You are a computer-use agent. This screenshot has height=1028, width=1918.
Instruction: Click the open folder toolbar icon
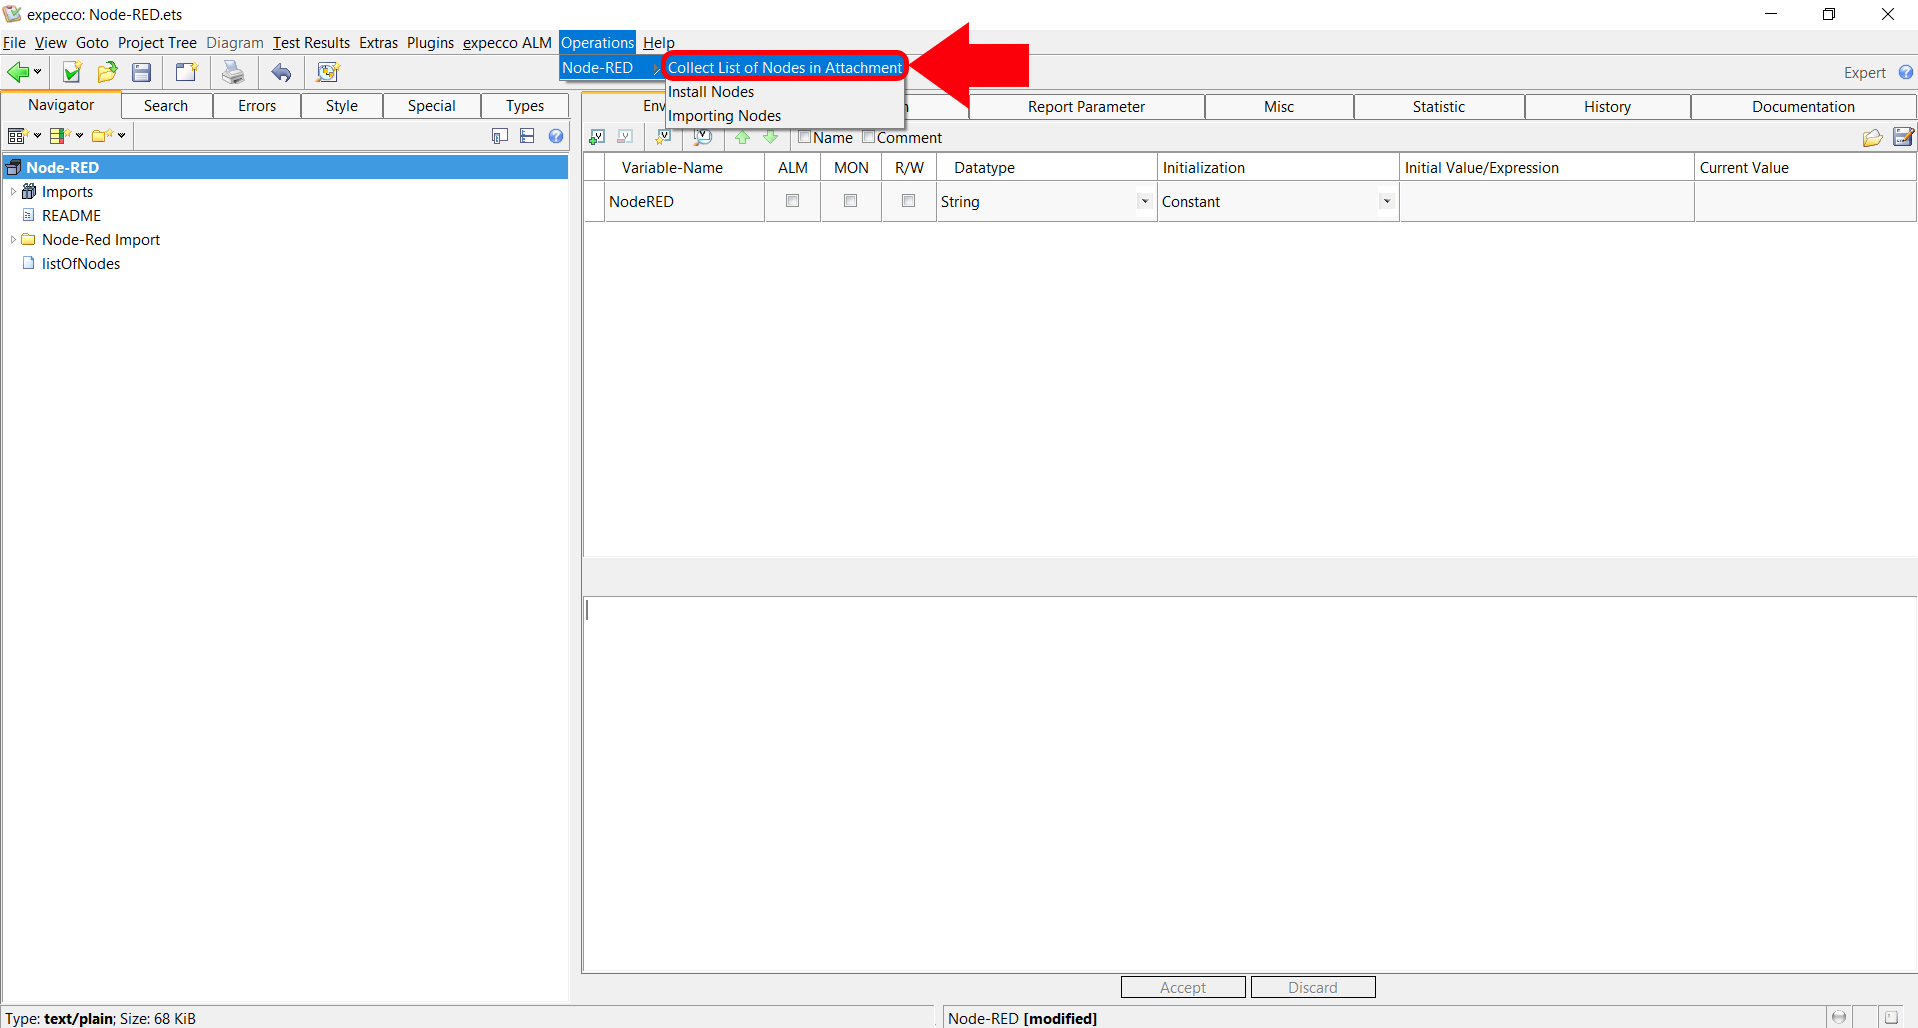pos(107,72)
